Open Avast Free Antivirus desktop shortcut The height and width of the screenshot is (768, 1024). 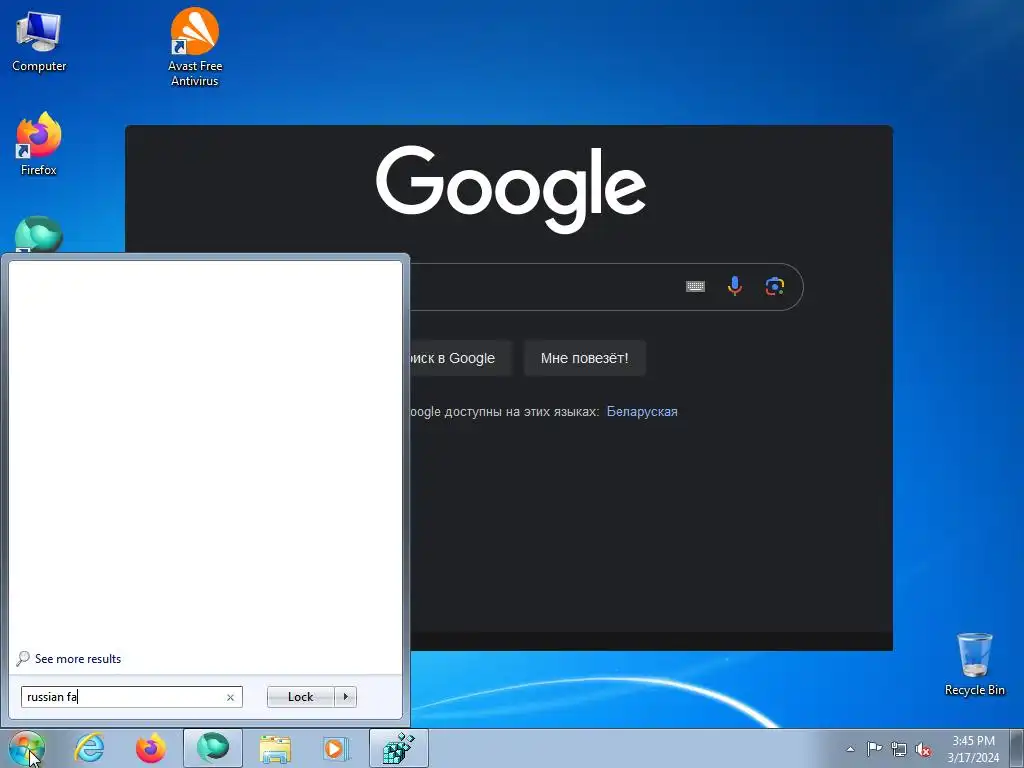pyautogui.click(x=195, y=47)
